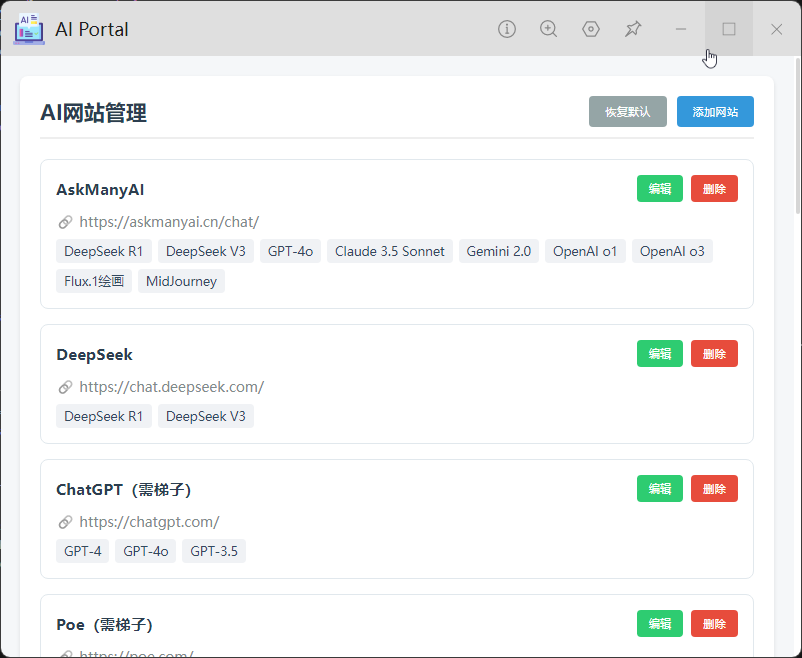This screenshot has height=658, width=802.
Task: Click the zoom-in magnifier icon
Action: [x=548, y=29]
